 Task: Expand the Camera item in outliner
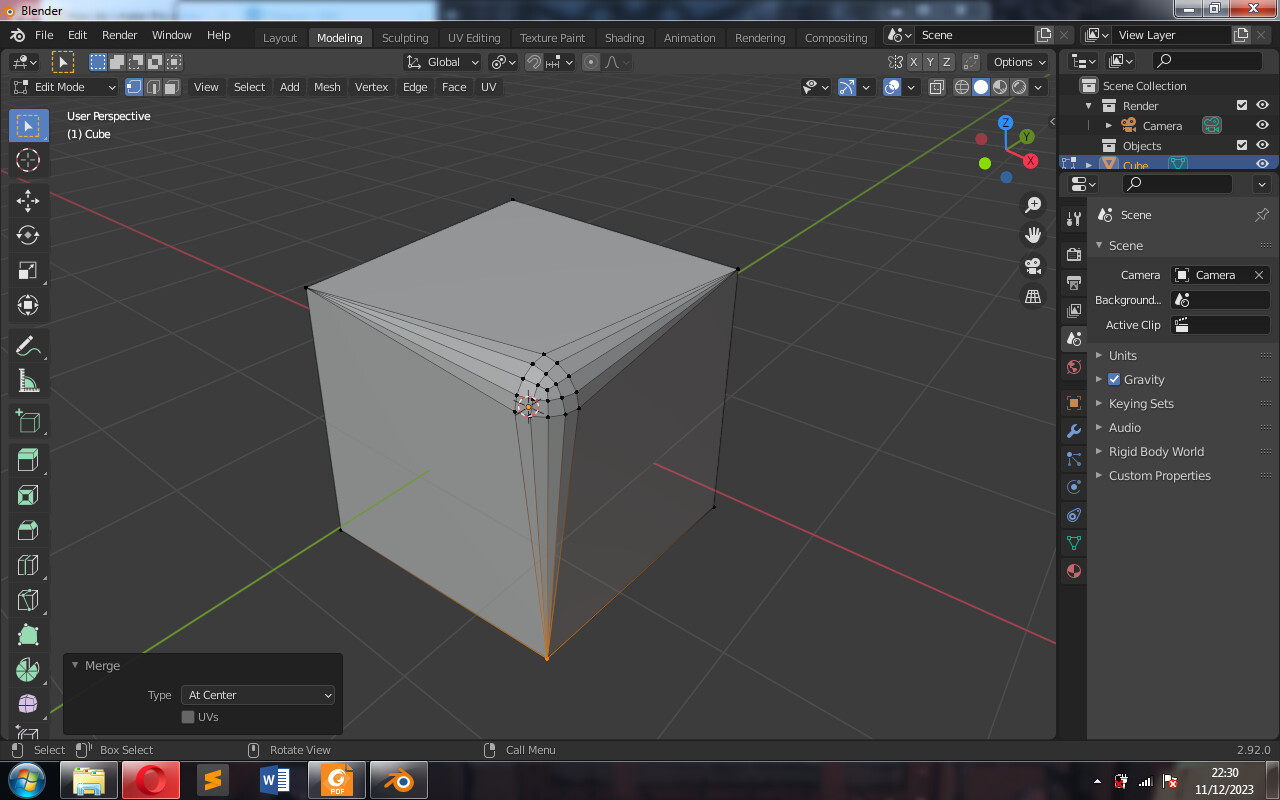[1109, 126]
